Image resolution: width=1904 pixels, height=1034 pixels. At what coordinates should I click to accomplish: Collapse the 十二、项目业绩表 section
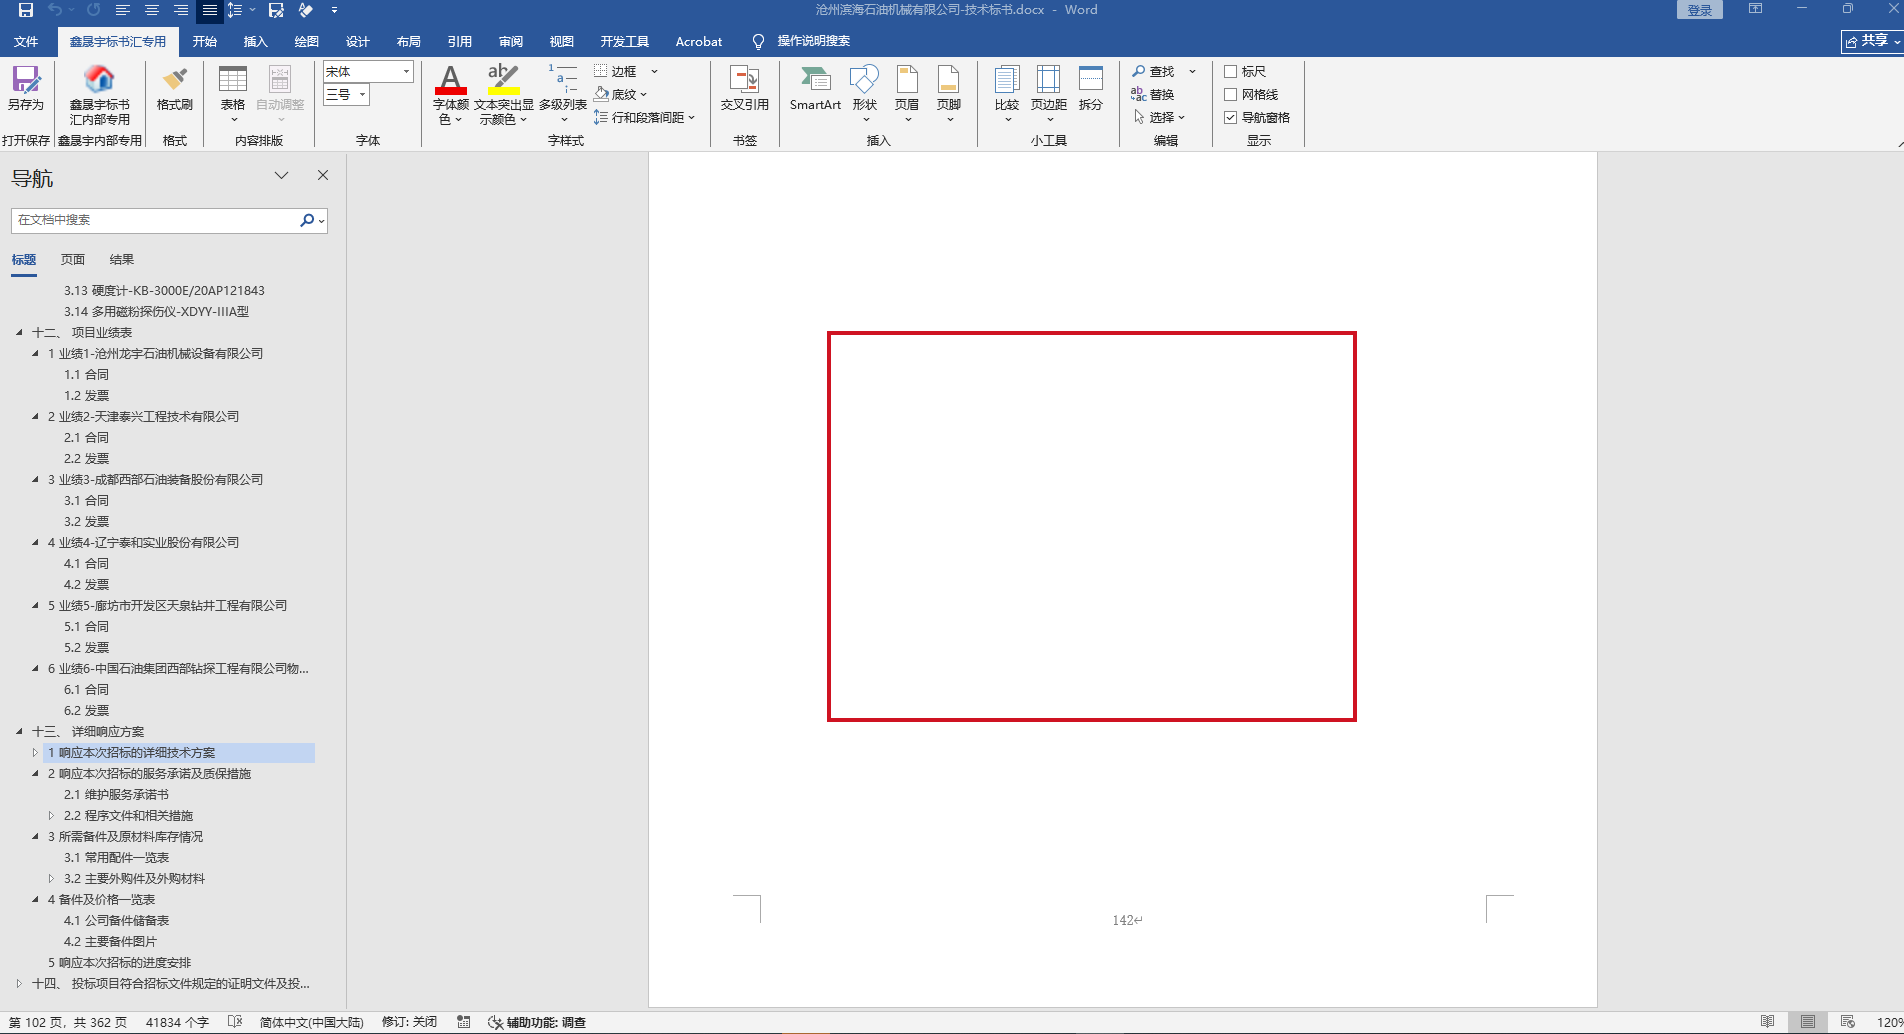[19, 332]
